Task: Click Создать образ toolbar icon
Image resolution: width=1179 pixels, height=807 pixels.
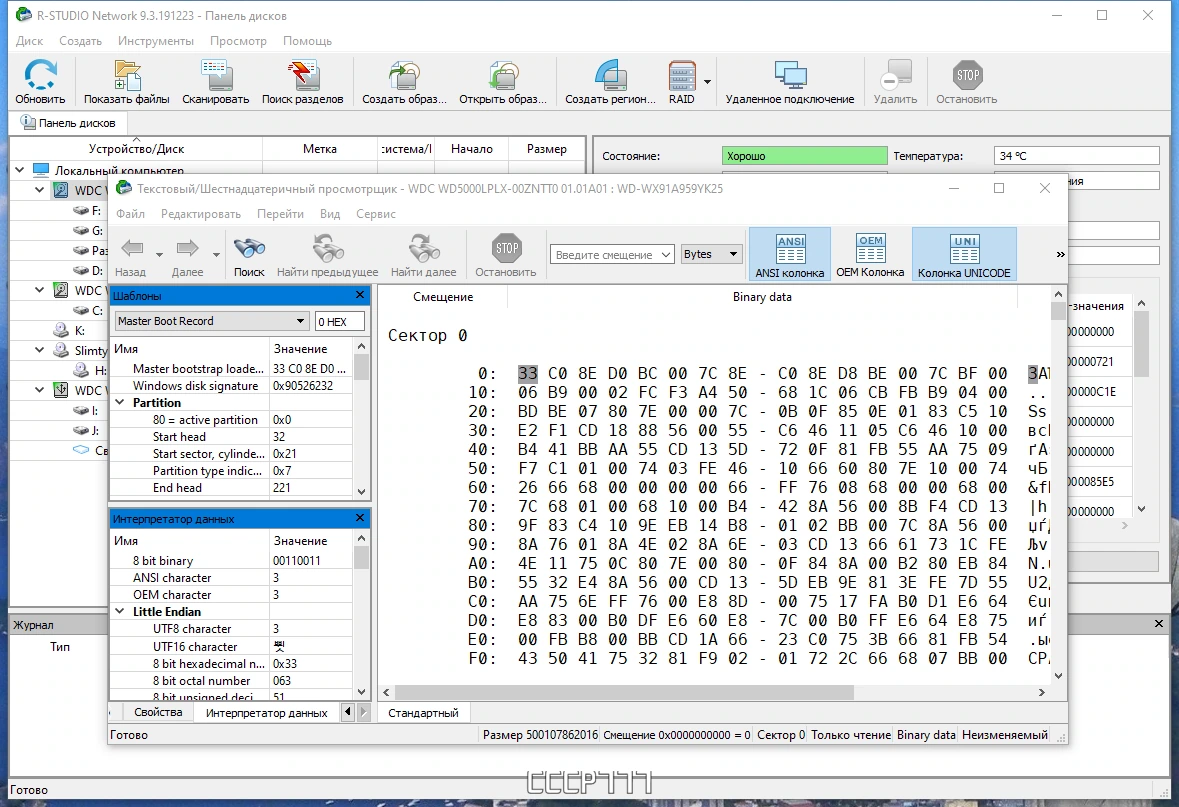Action: point(405,75)
